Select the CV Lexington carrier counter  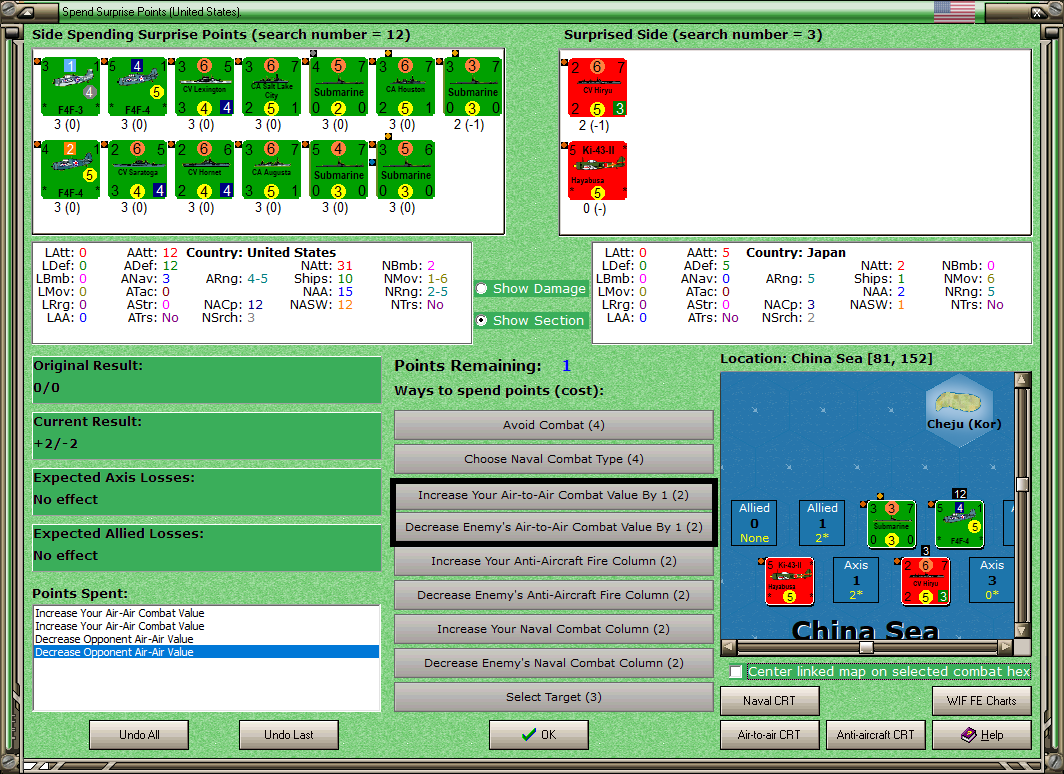pyautogui.click(x=205, y=87)
